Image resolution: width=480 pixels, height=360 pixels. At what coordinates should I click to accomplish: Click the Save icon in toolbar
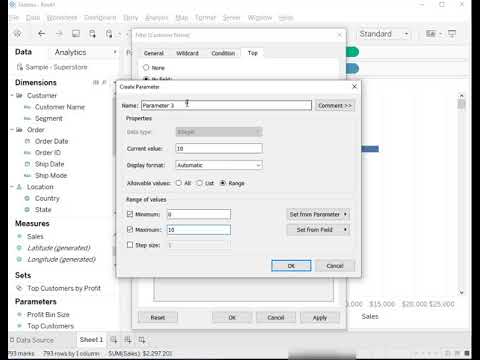point(76,34)
